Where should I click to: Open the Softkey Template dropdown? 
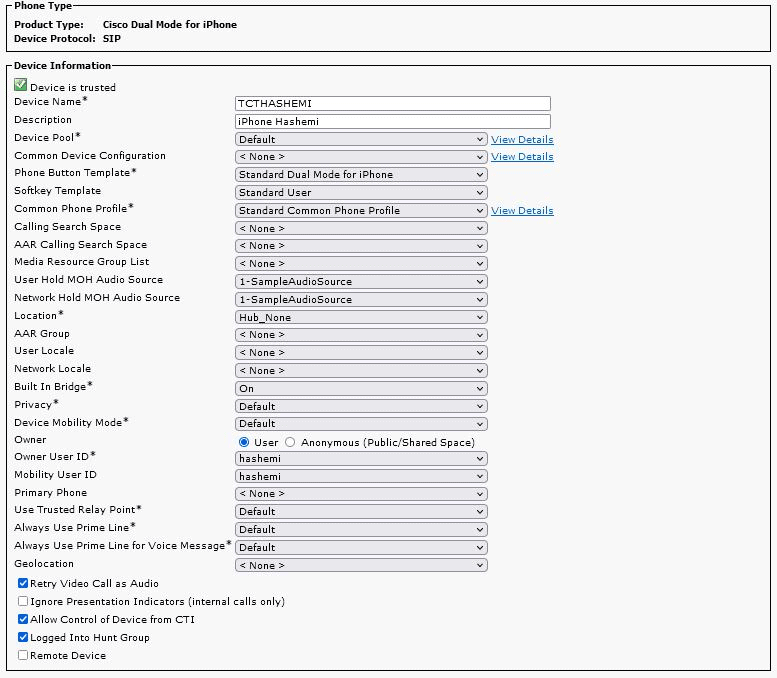(x=361, y=192)
